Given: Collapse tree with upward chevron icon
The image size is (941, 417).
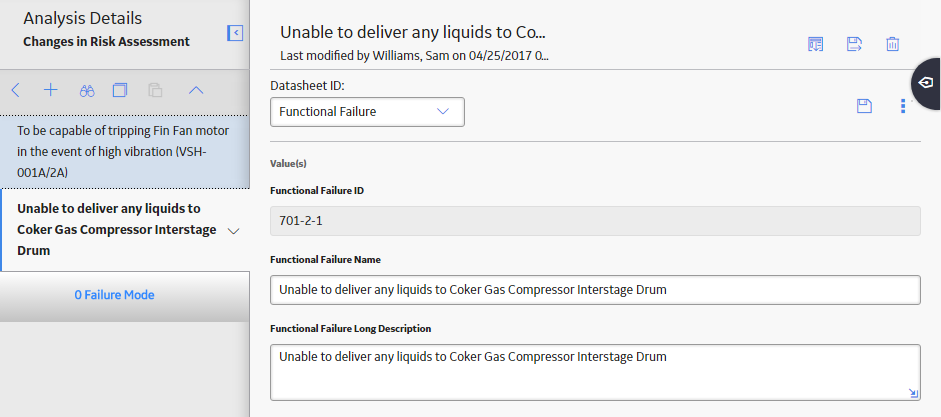Looking at the screenshot, I should click(196, 91).
